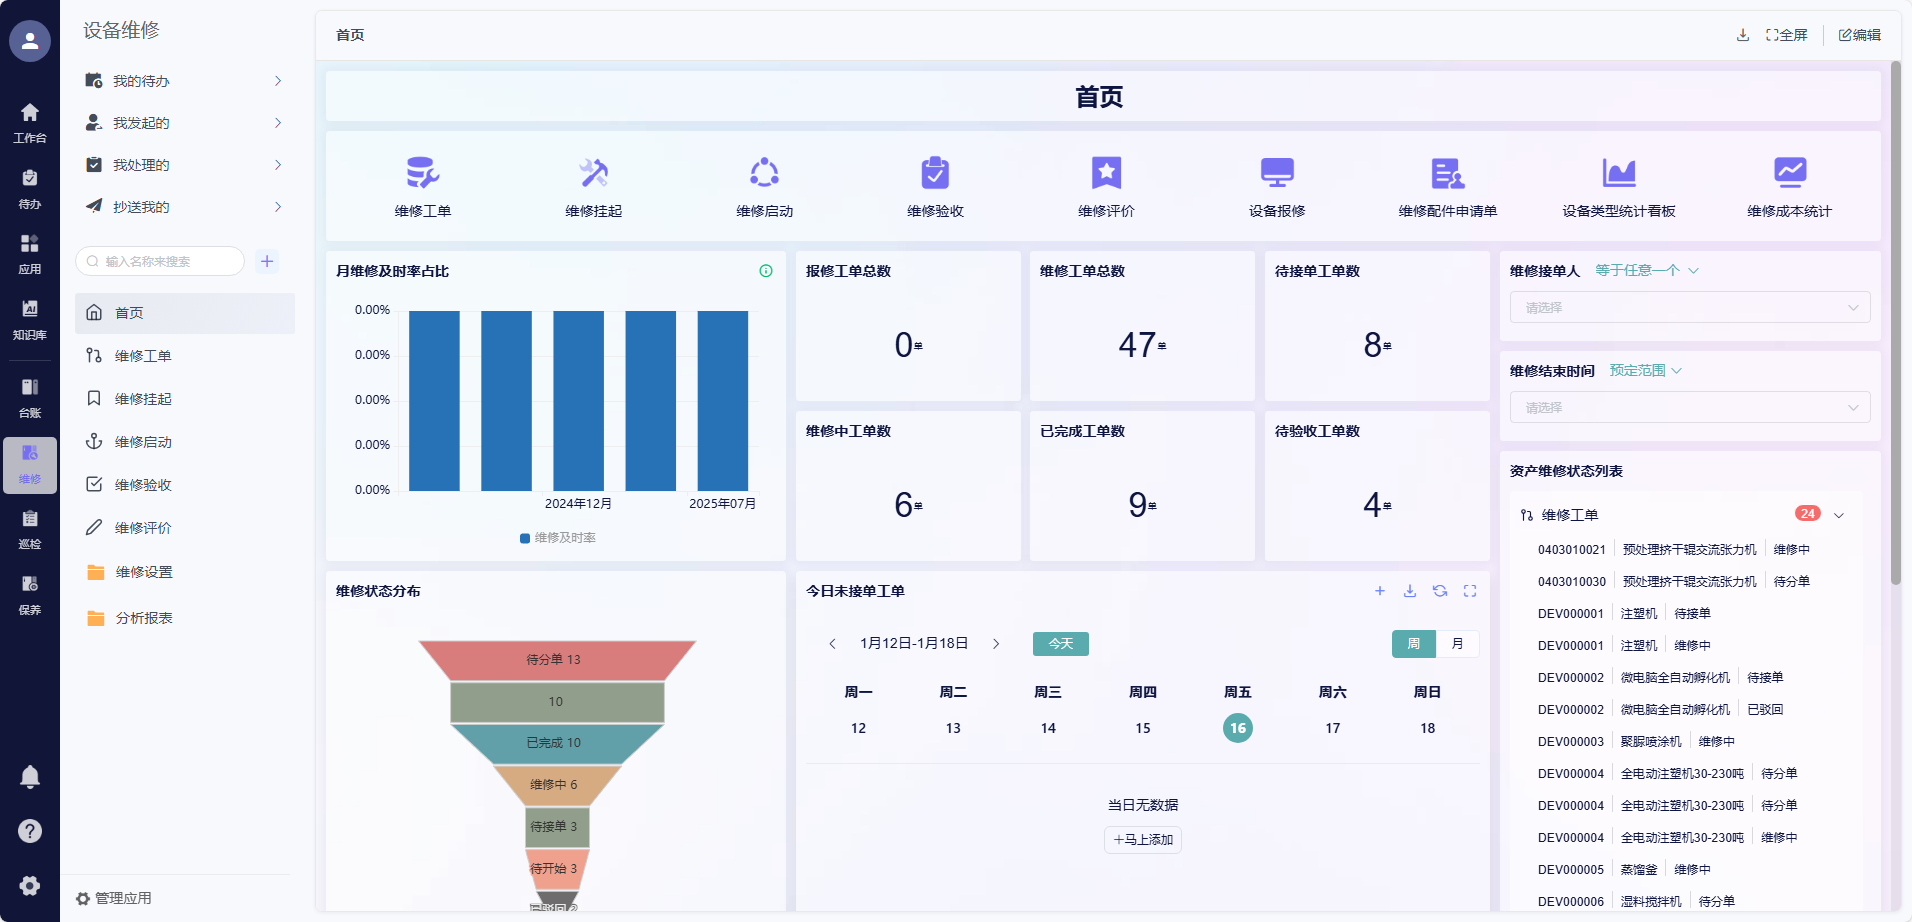
Task: Click the 维修挂起 tools icon
Action: pos(593,173)
